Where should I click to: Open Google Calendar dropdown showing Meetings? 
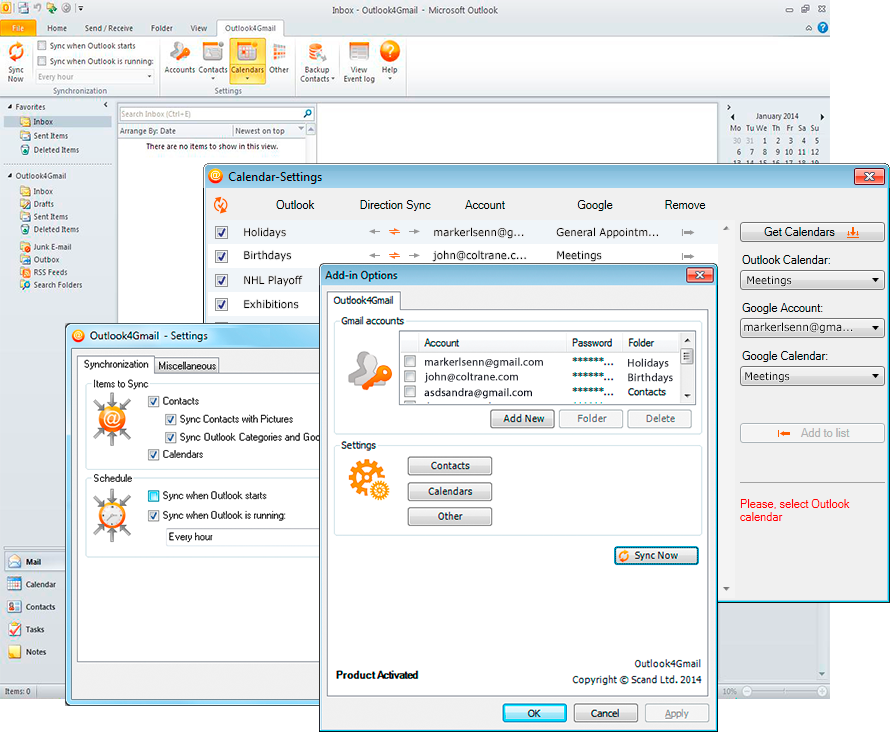coord(812,376)
